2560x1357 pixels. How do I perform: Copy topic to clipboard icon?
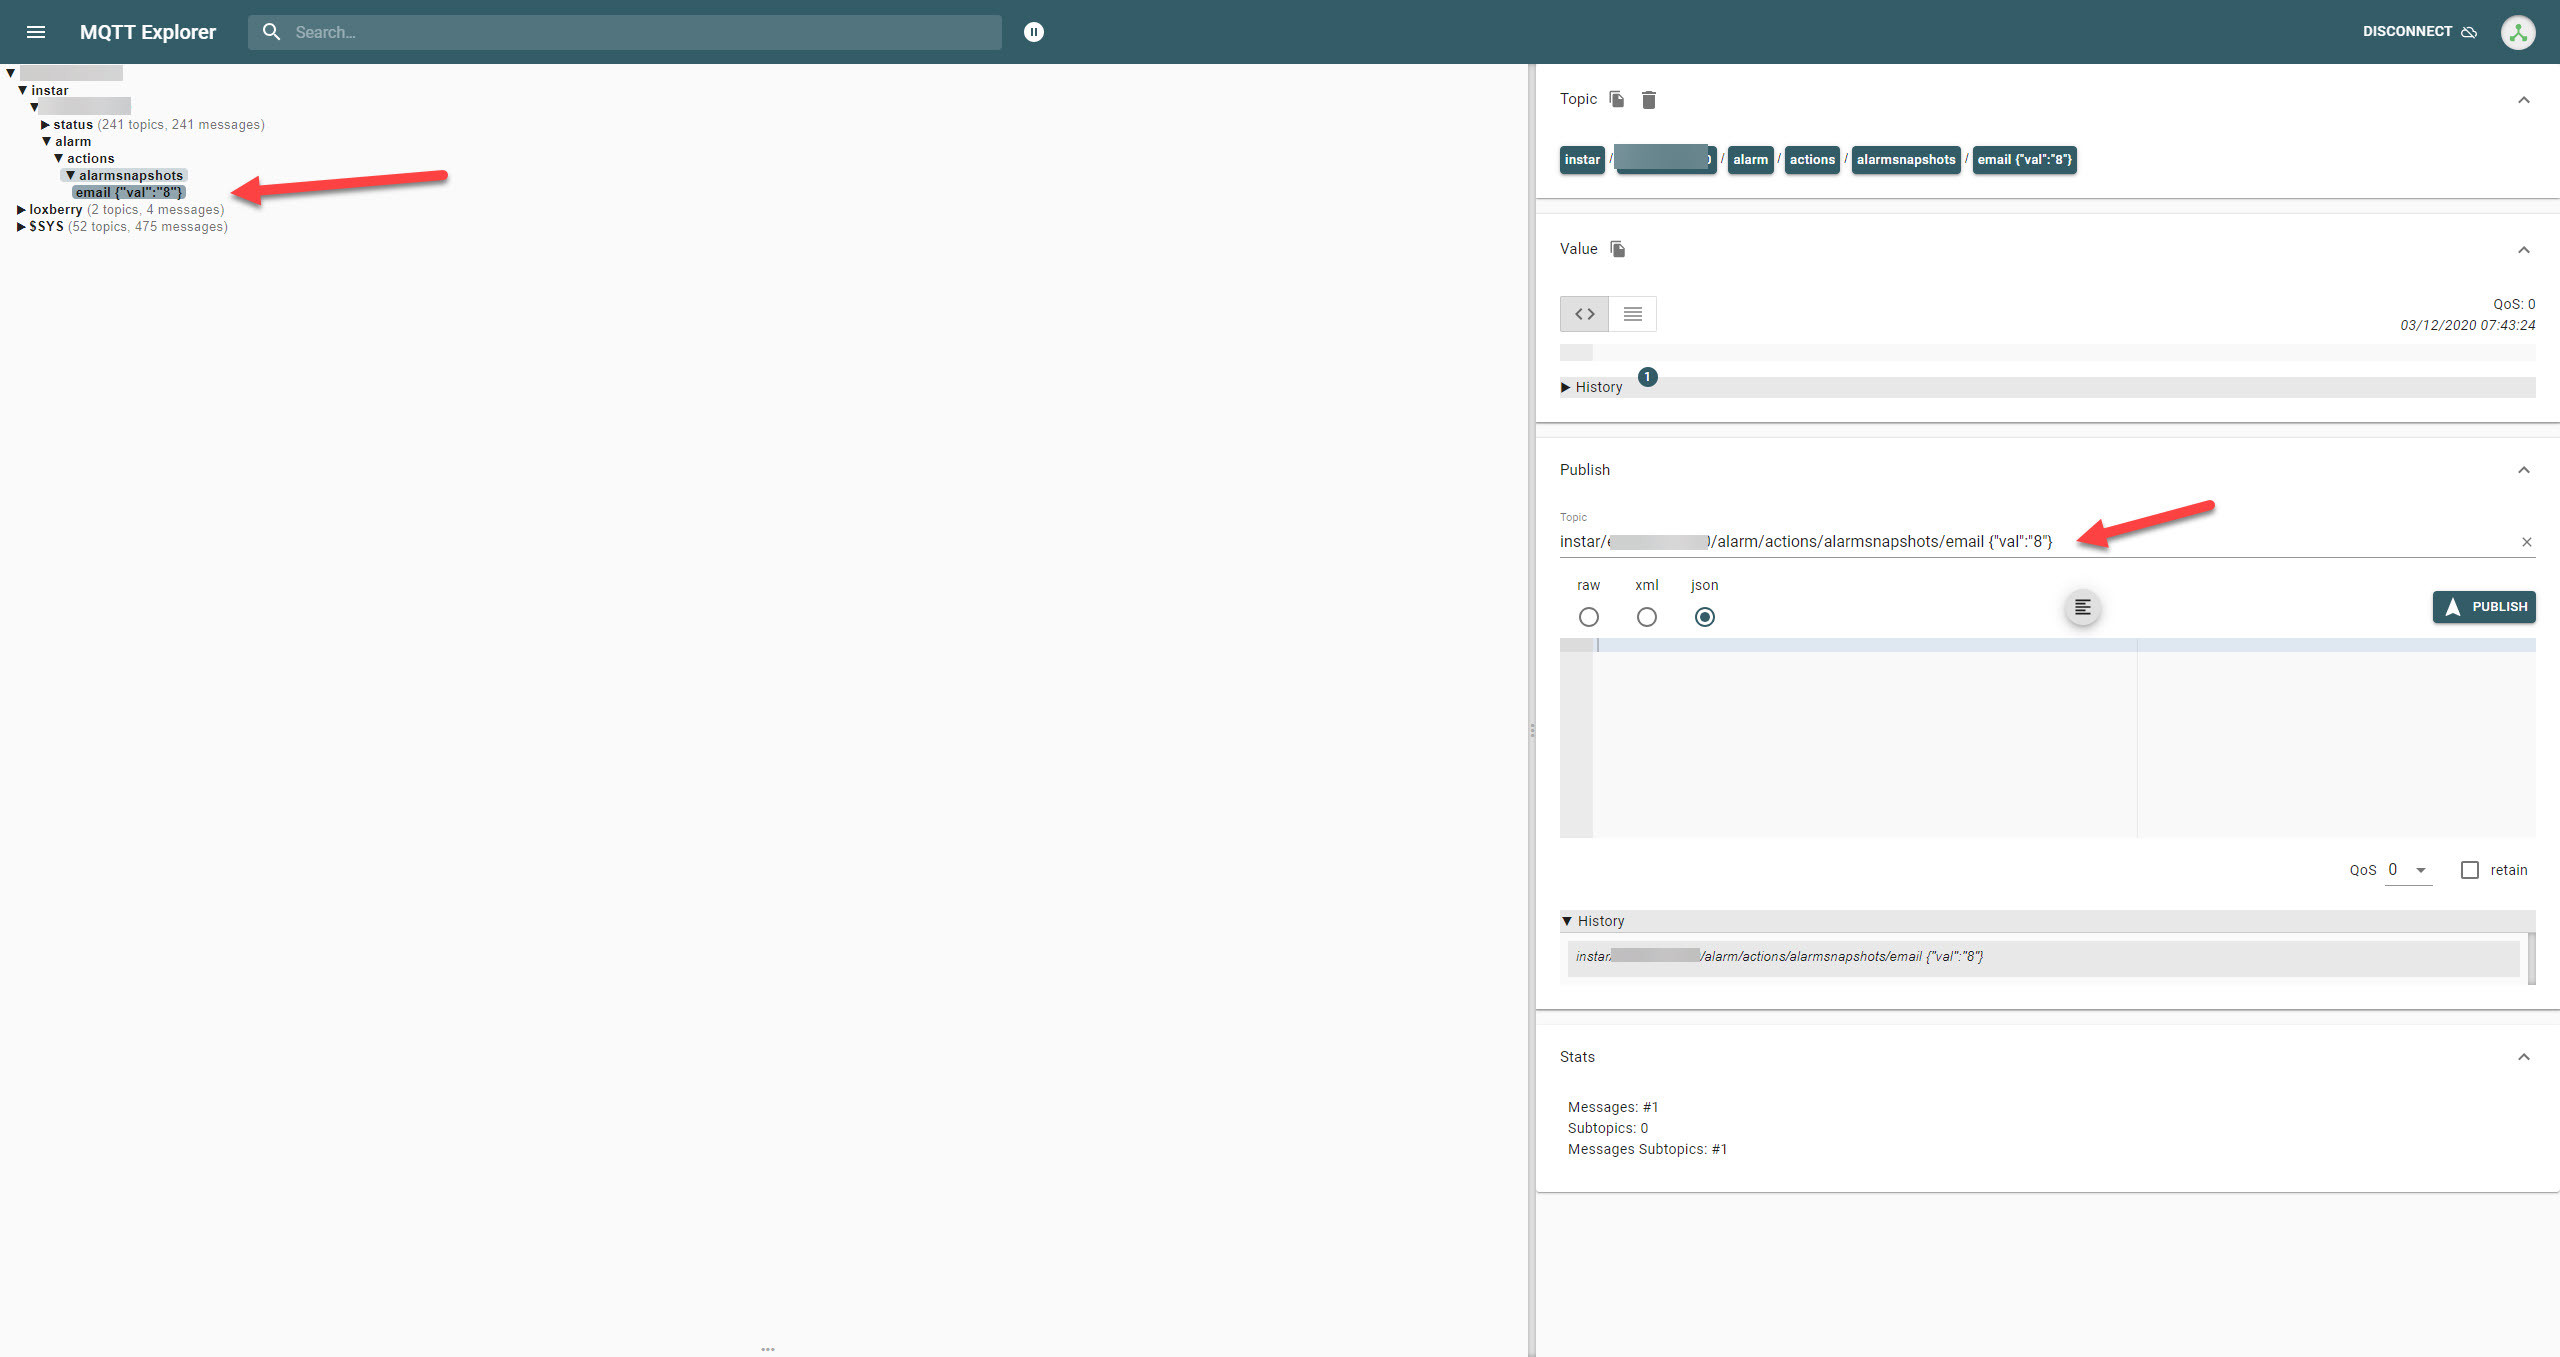click(x=1617, y=99)
